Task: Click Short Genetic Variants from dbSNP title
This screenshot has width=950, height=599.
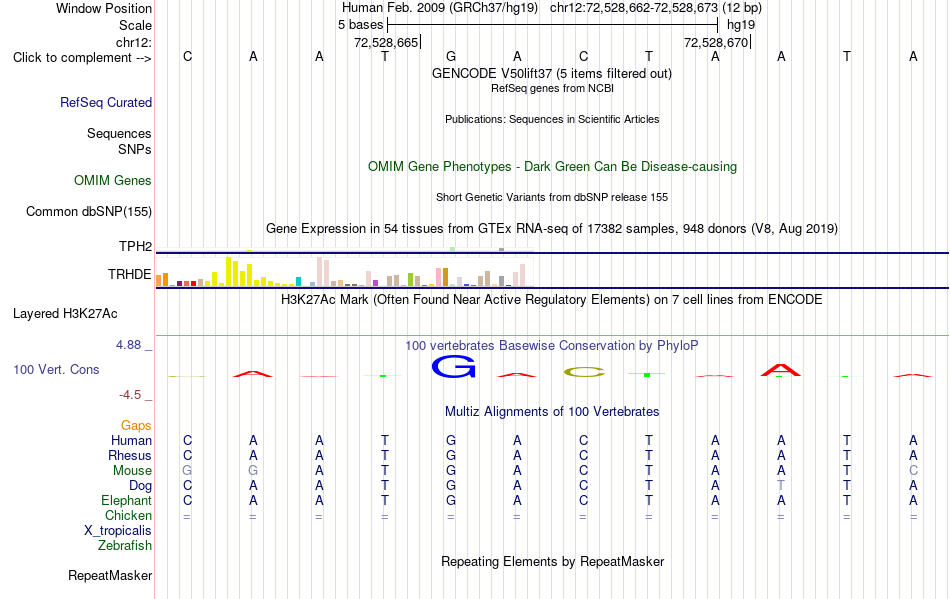Action: click(x=552, y=197)
